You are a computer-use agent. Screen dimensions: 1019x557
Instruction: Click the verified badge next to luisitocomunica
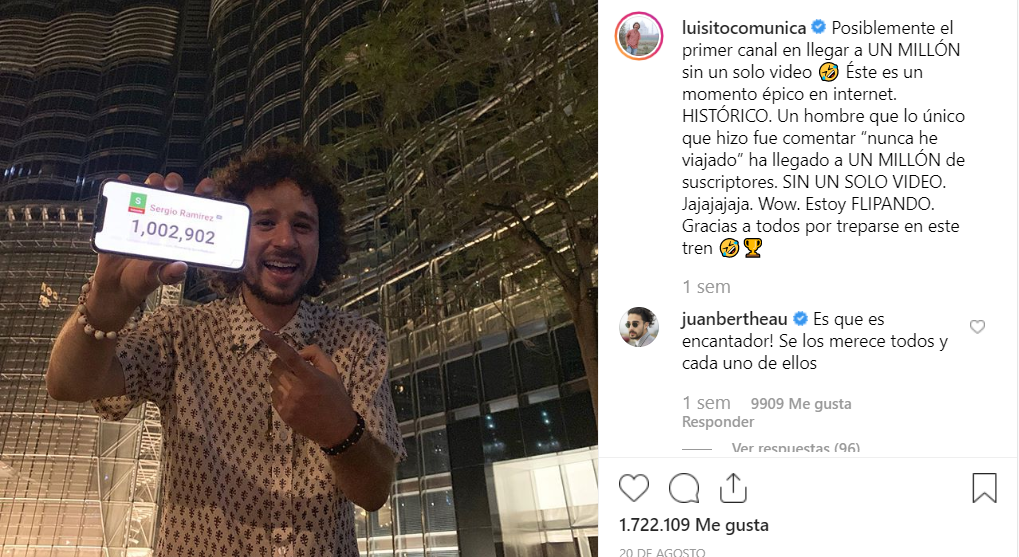click(818, 27)
